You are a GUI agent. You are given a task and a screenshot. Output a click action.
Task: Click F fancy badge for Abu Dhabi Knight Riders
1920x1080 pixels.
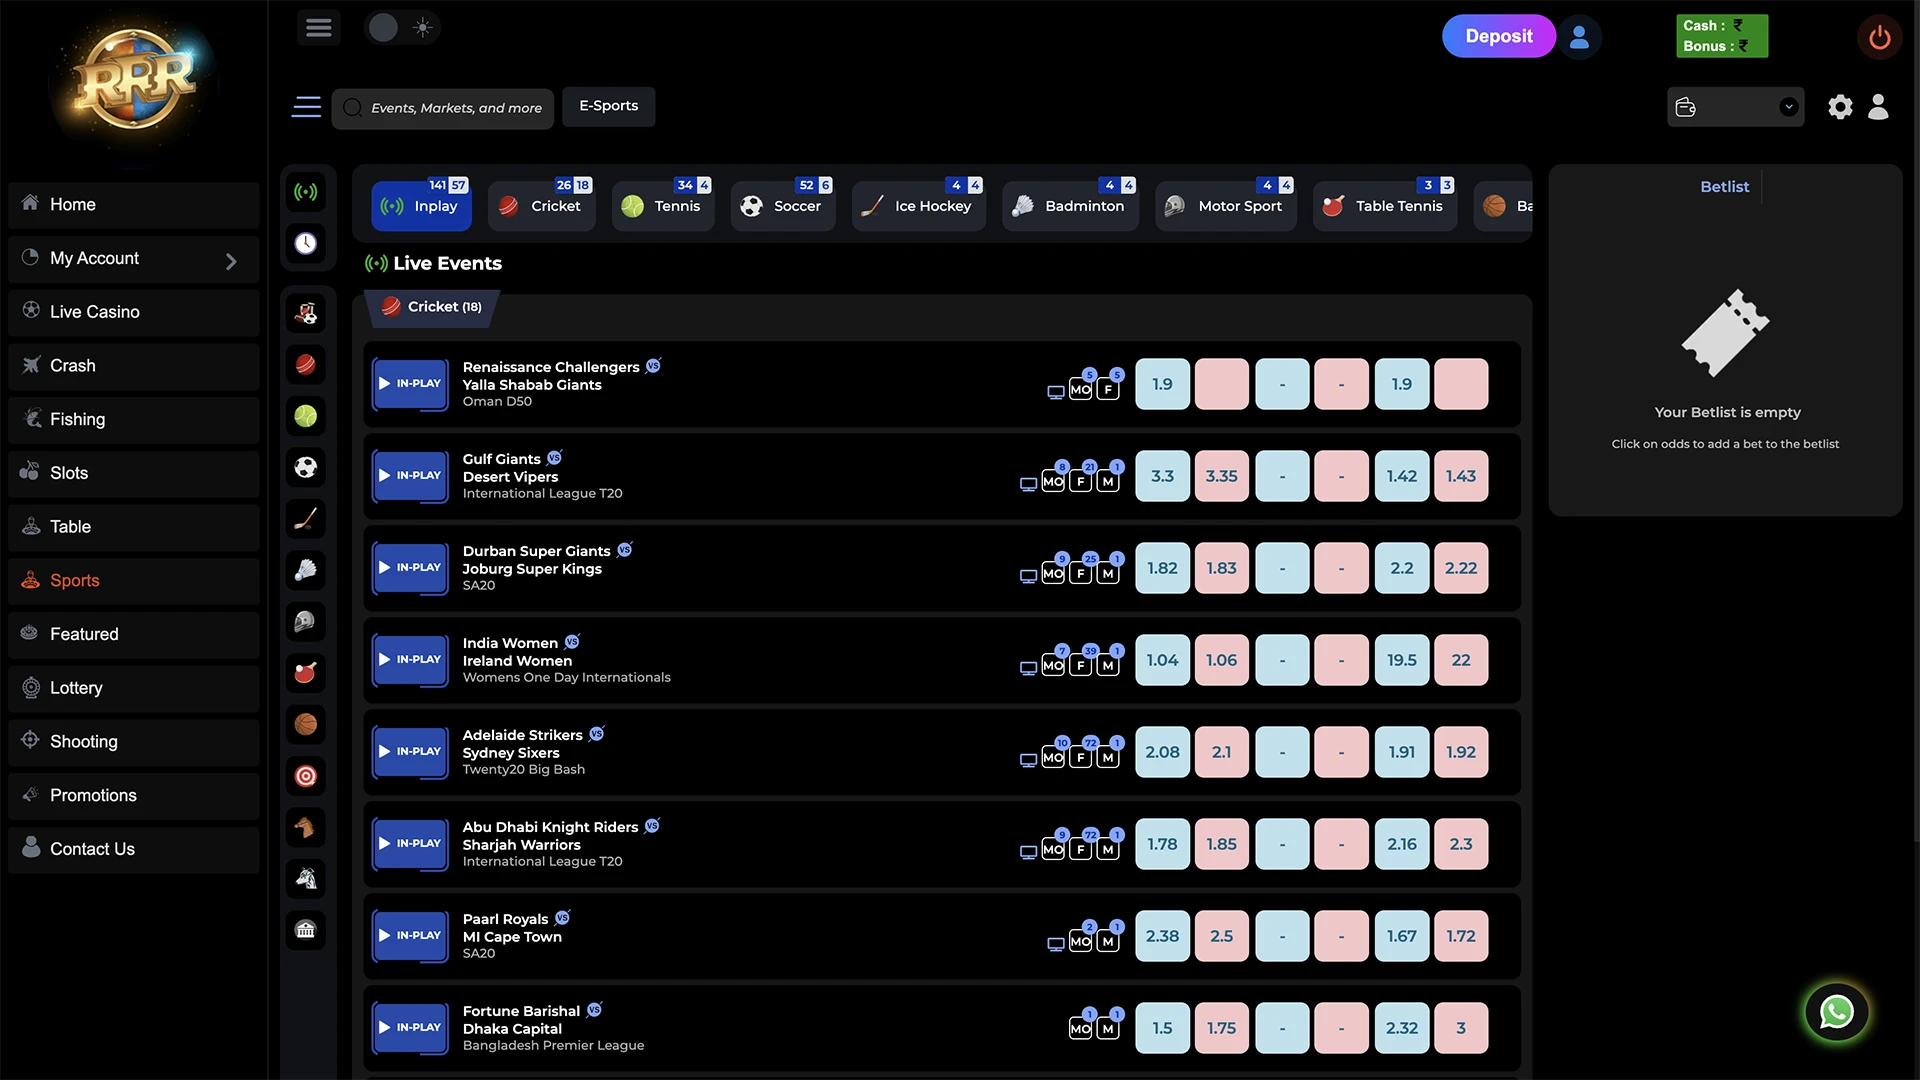click(1081, 849)
